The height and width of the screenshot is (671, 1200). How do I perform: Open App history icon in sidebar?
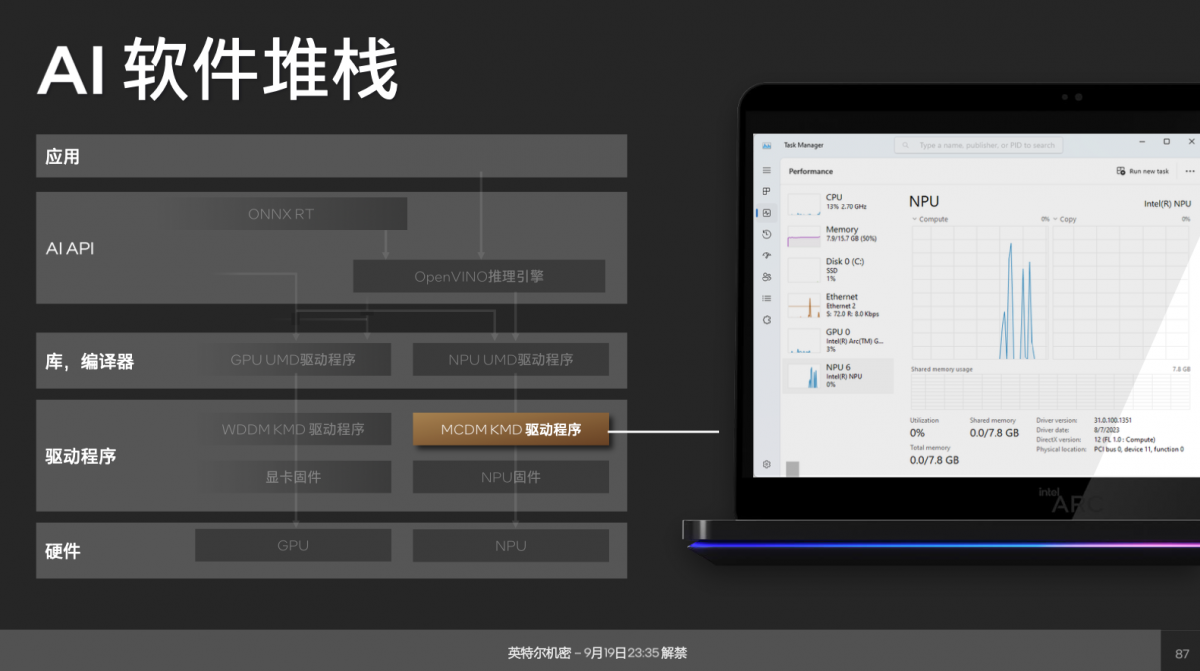coord(767,234)
